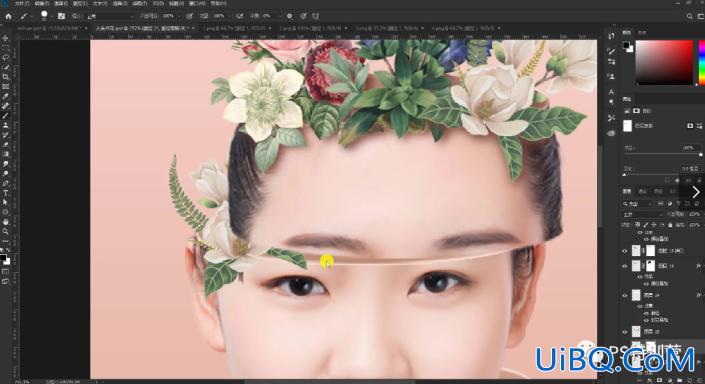
Task: Click the lock all layers padlock icon
Action: pos(670,225)
